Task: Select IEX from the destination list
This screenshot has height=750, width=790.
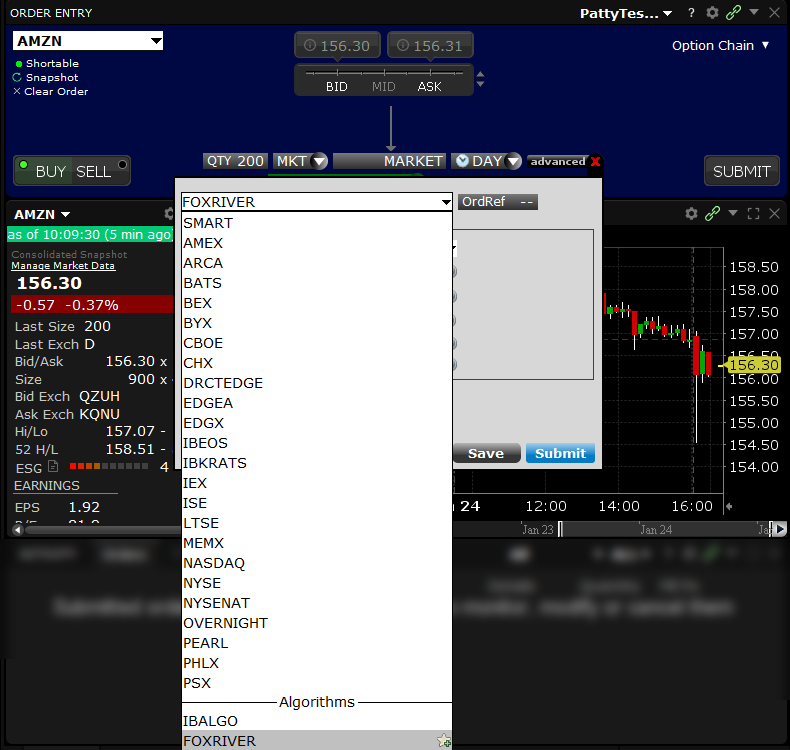Action: 316,483
